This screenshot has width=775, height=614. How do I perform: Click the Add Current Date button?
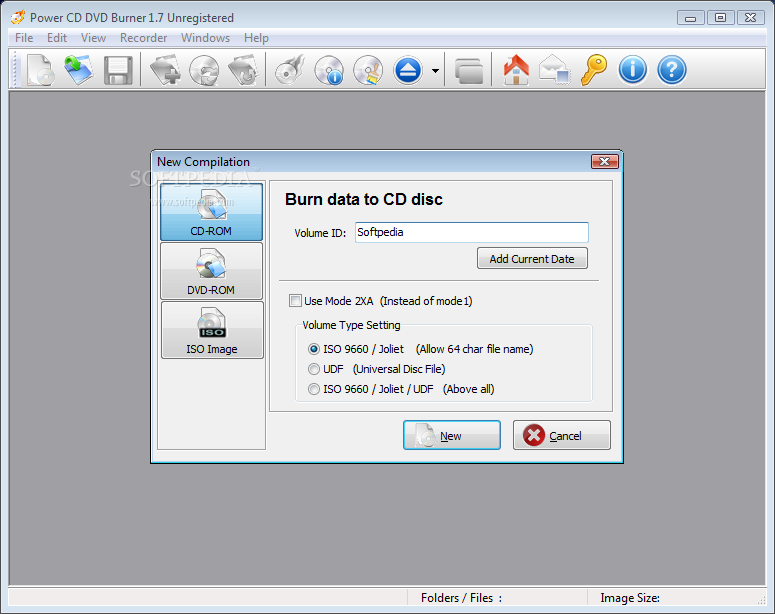point(532,259)
